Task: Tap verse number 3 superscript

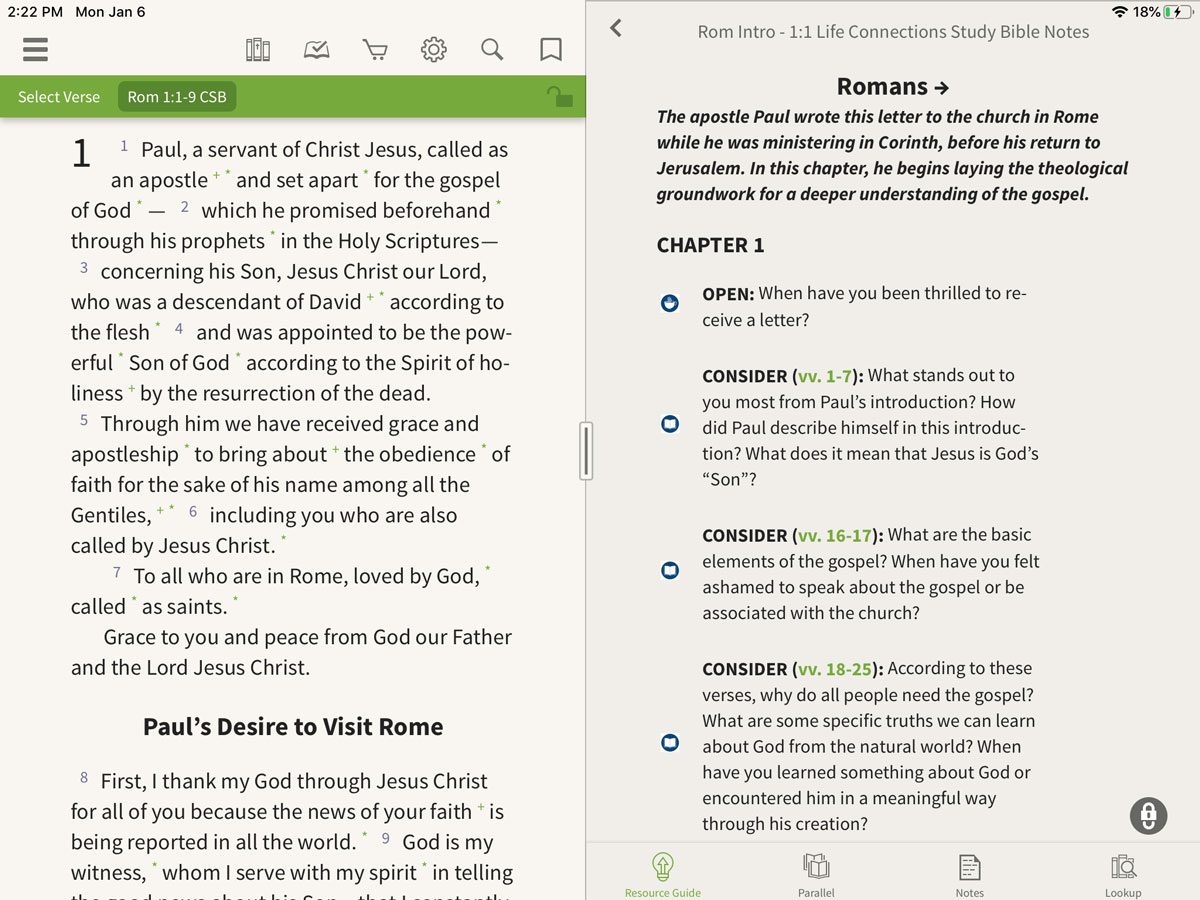Action: coord(84,268)
